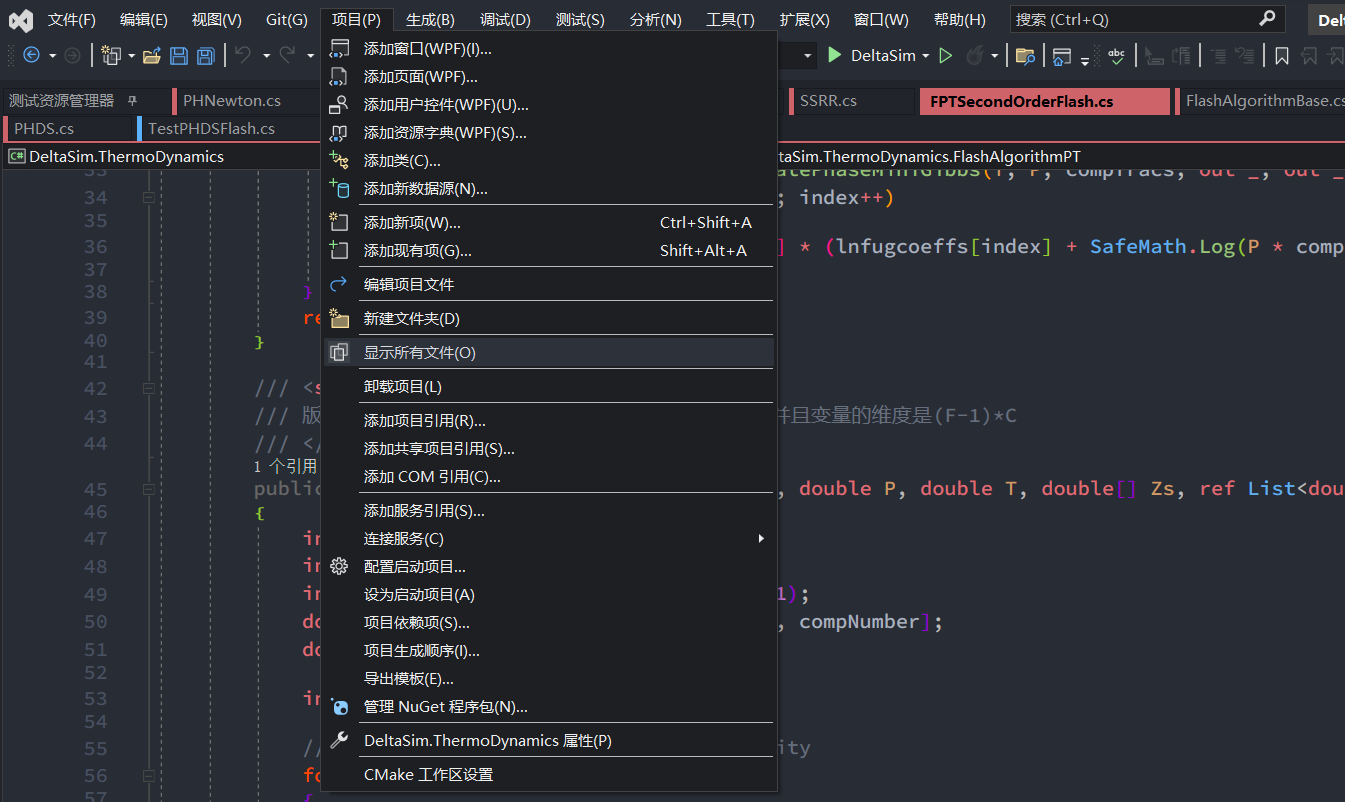This screenshot has height=802, width=1345.
Task: Click the wrench icon beside DeltaSim.ThermoDynamics 属性
Action: point(339,740)
